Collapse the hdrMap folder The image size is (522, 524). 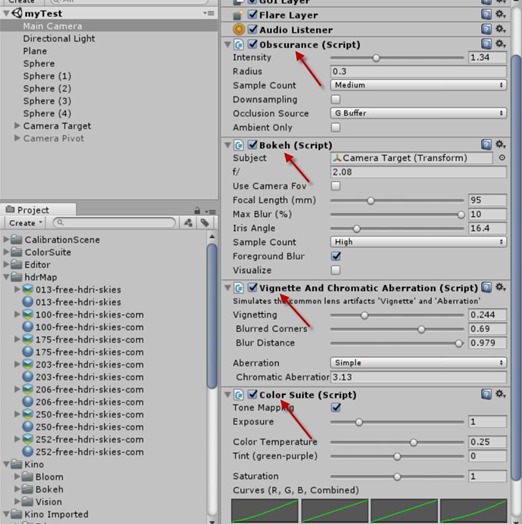coord(6,277)
